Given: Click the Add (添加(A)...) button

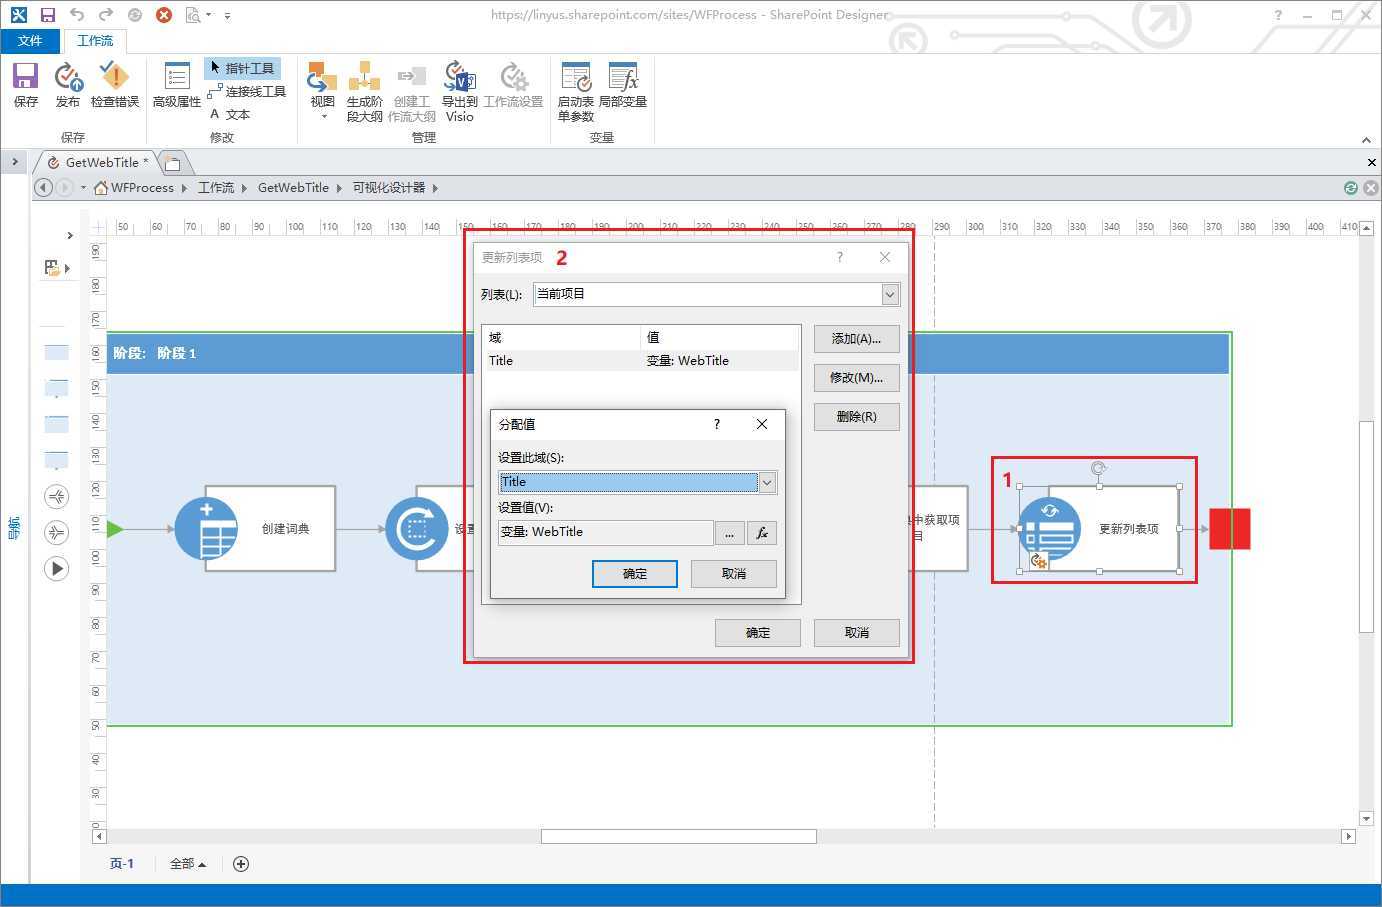Looking at the screenshot, I should (x=856, y=339).
